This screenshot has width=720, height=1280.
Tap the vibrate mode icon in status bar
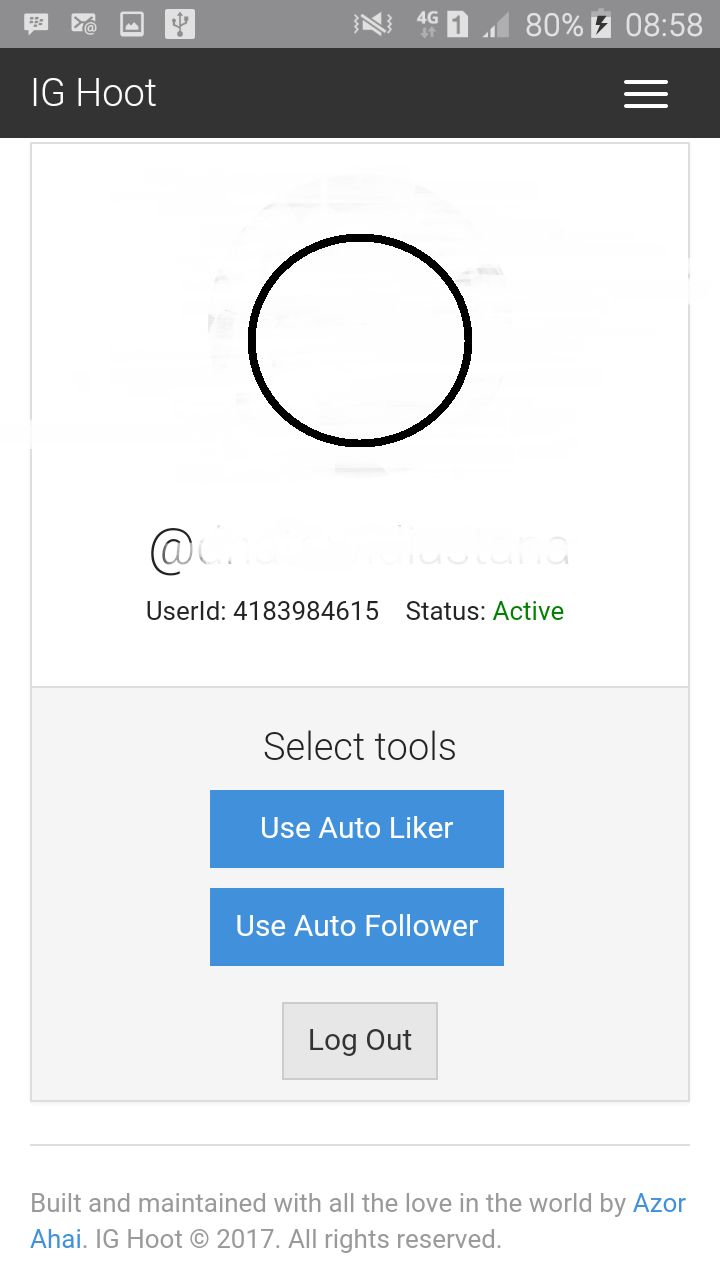(x=373, y=24)
